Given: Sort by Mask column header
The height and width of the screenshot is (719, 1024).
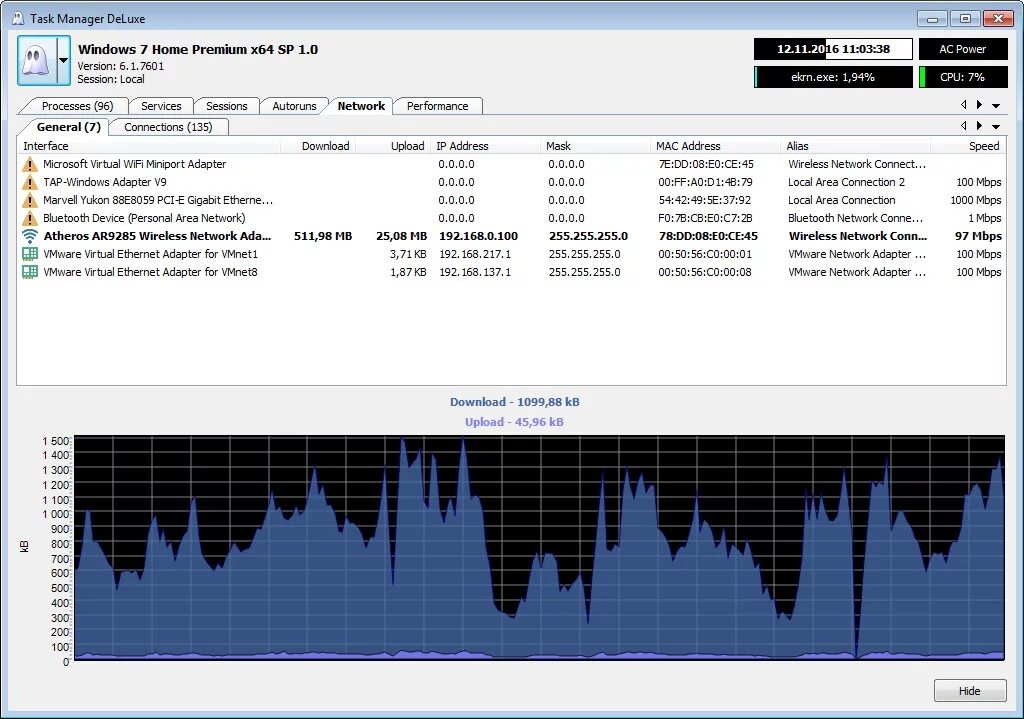Looking at the screenshot, I should [x=596, y=146].
